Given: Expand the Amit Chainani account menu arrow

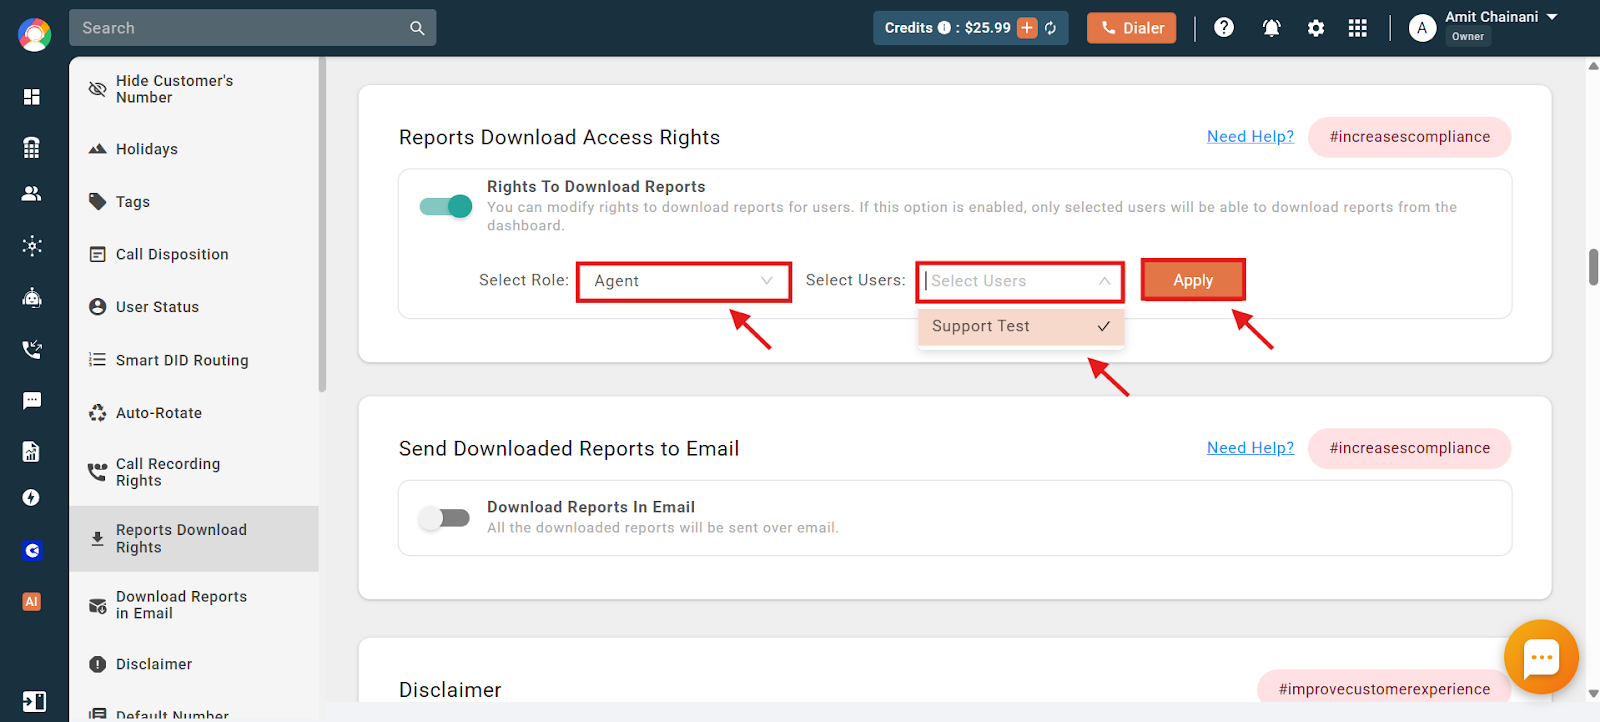Looking at the screenshot, I should pyautogui.click(x=1552, y=17).
